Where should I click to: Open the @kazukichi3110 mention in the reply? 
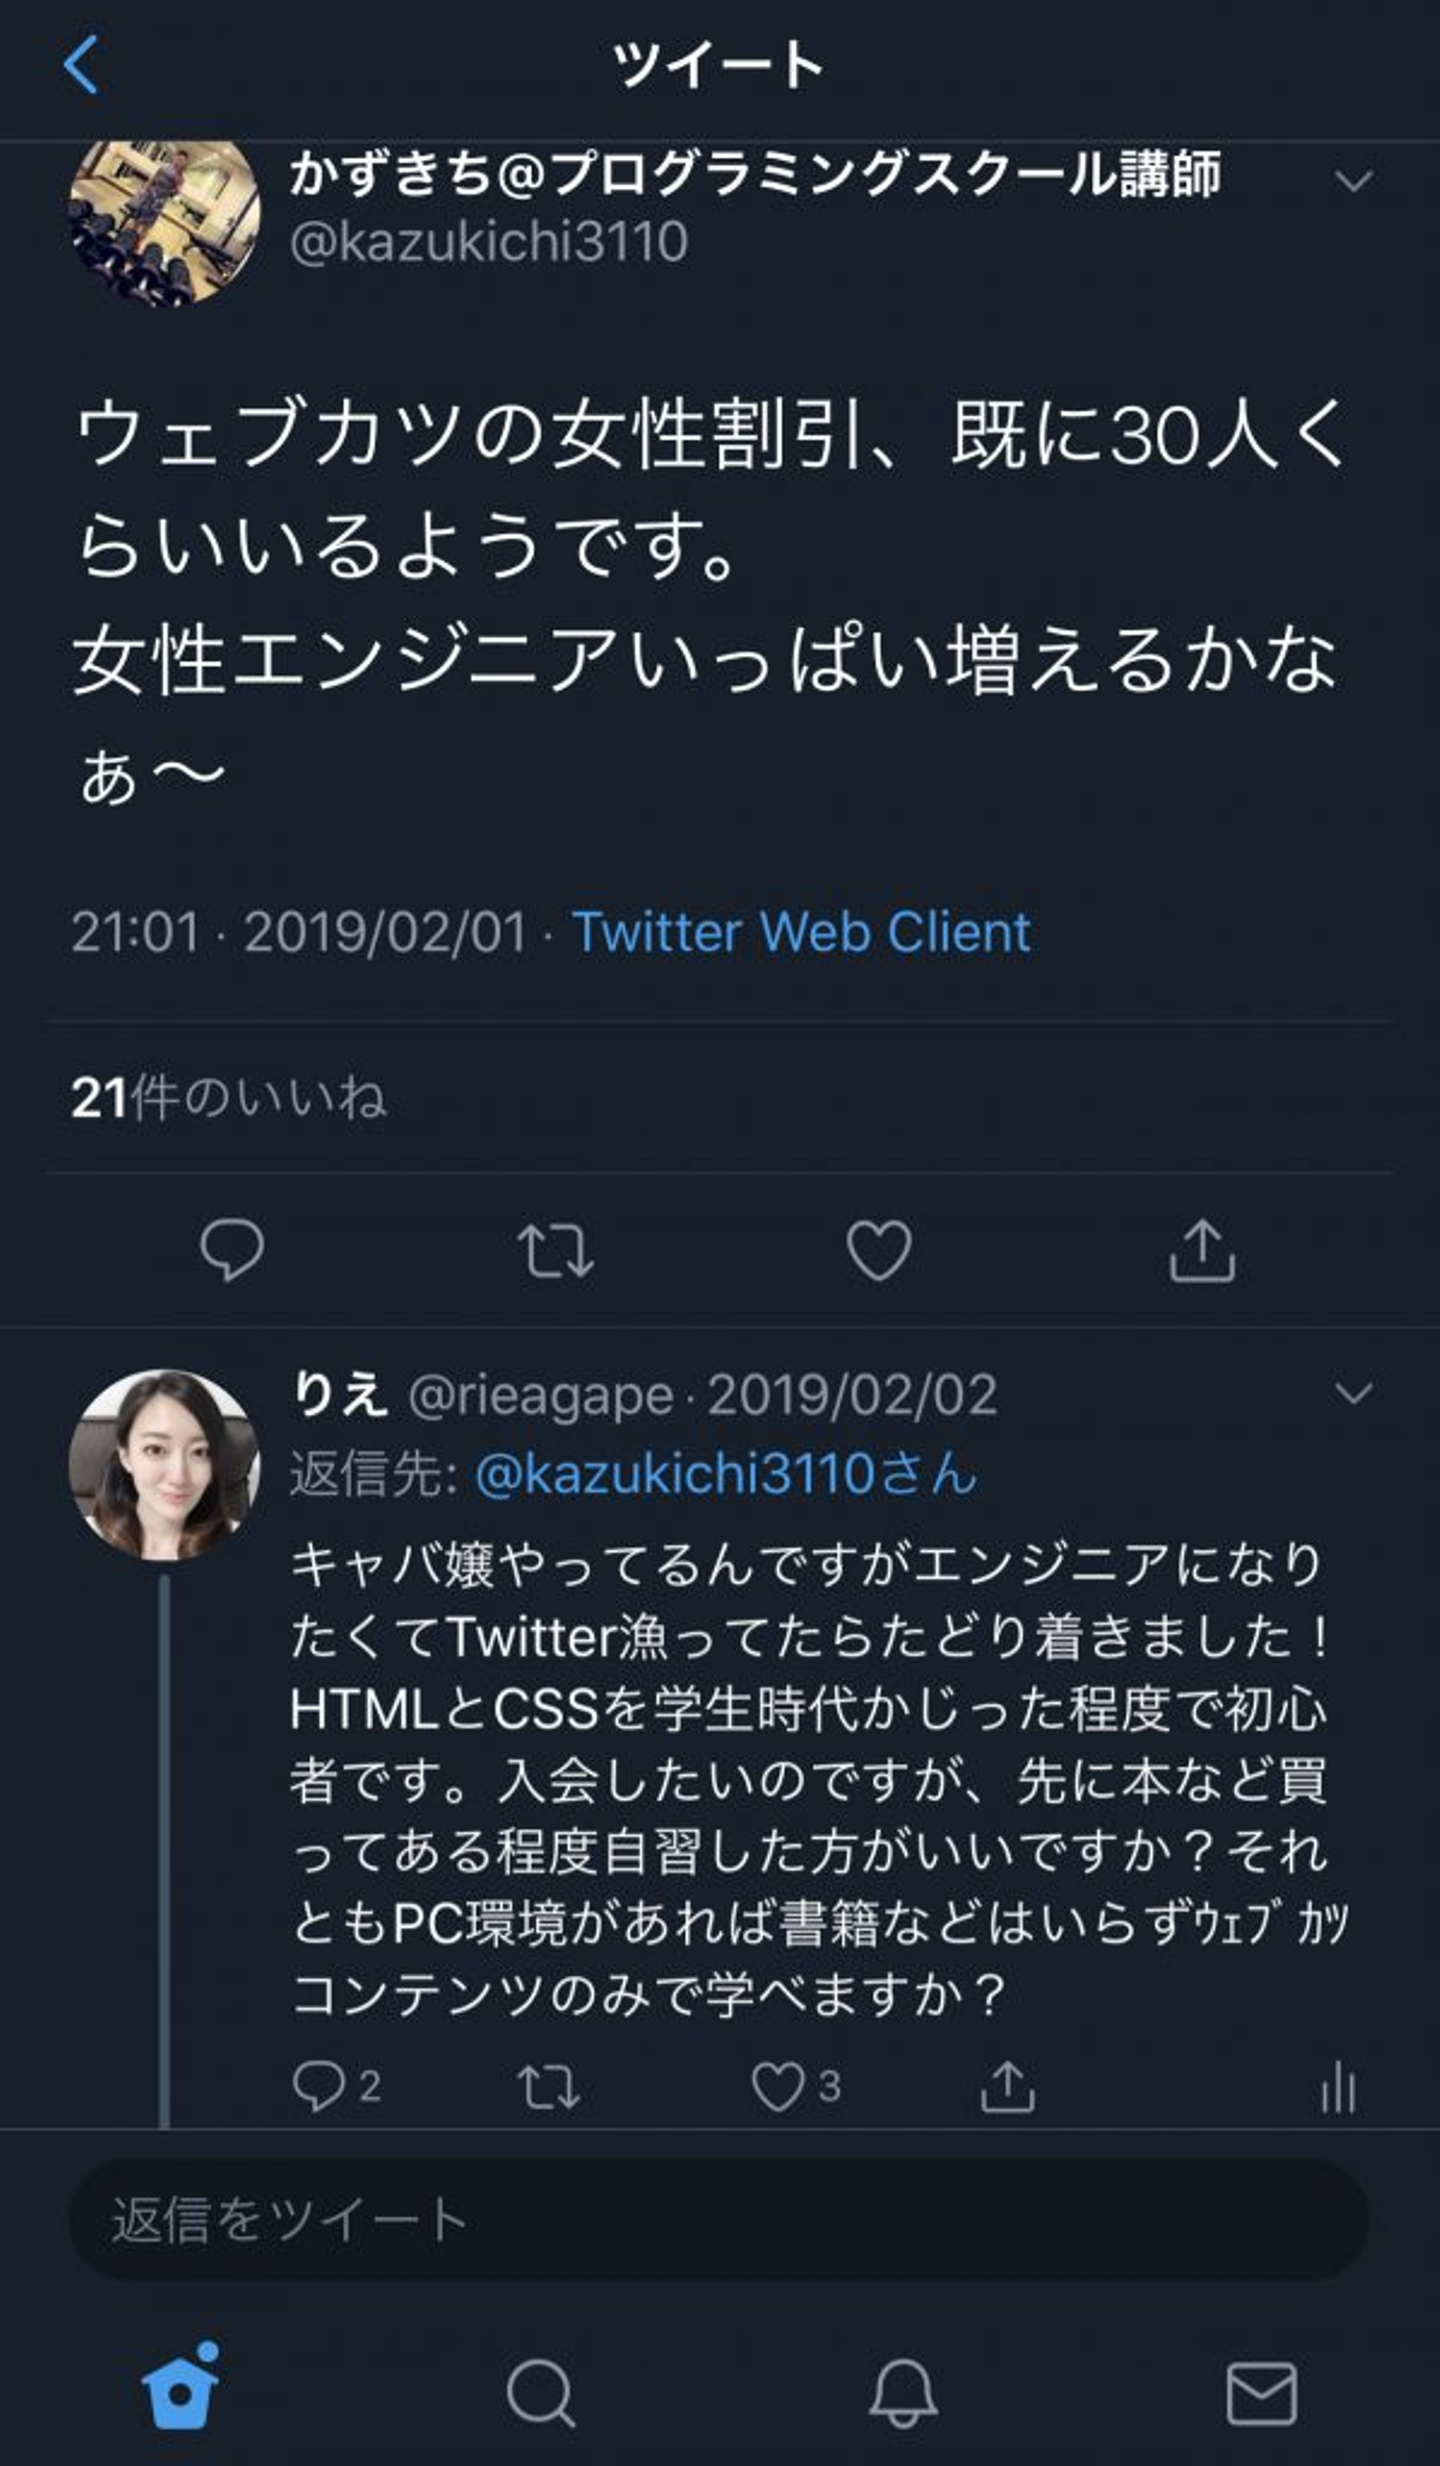coord(725,1474)
